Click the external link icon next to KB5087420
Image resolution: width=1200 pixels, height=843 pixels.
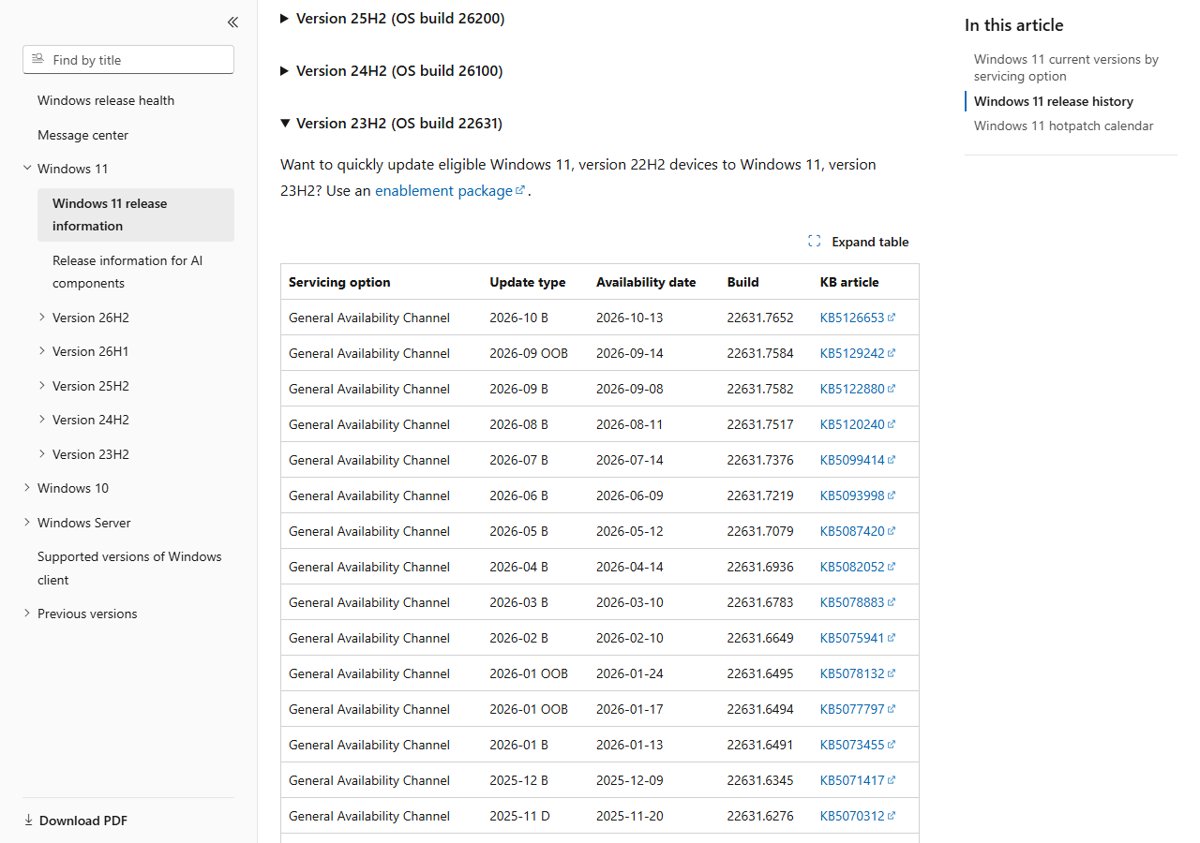891,531
